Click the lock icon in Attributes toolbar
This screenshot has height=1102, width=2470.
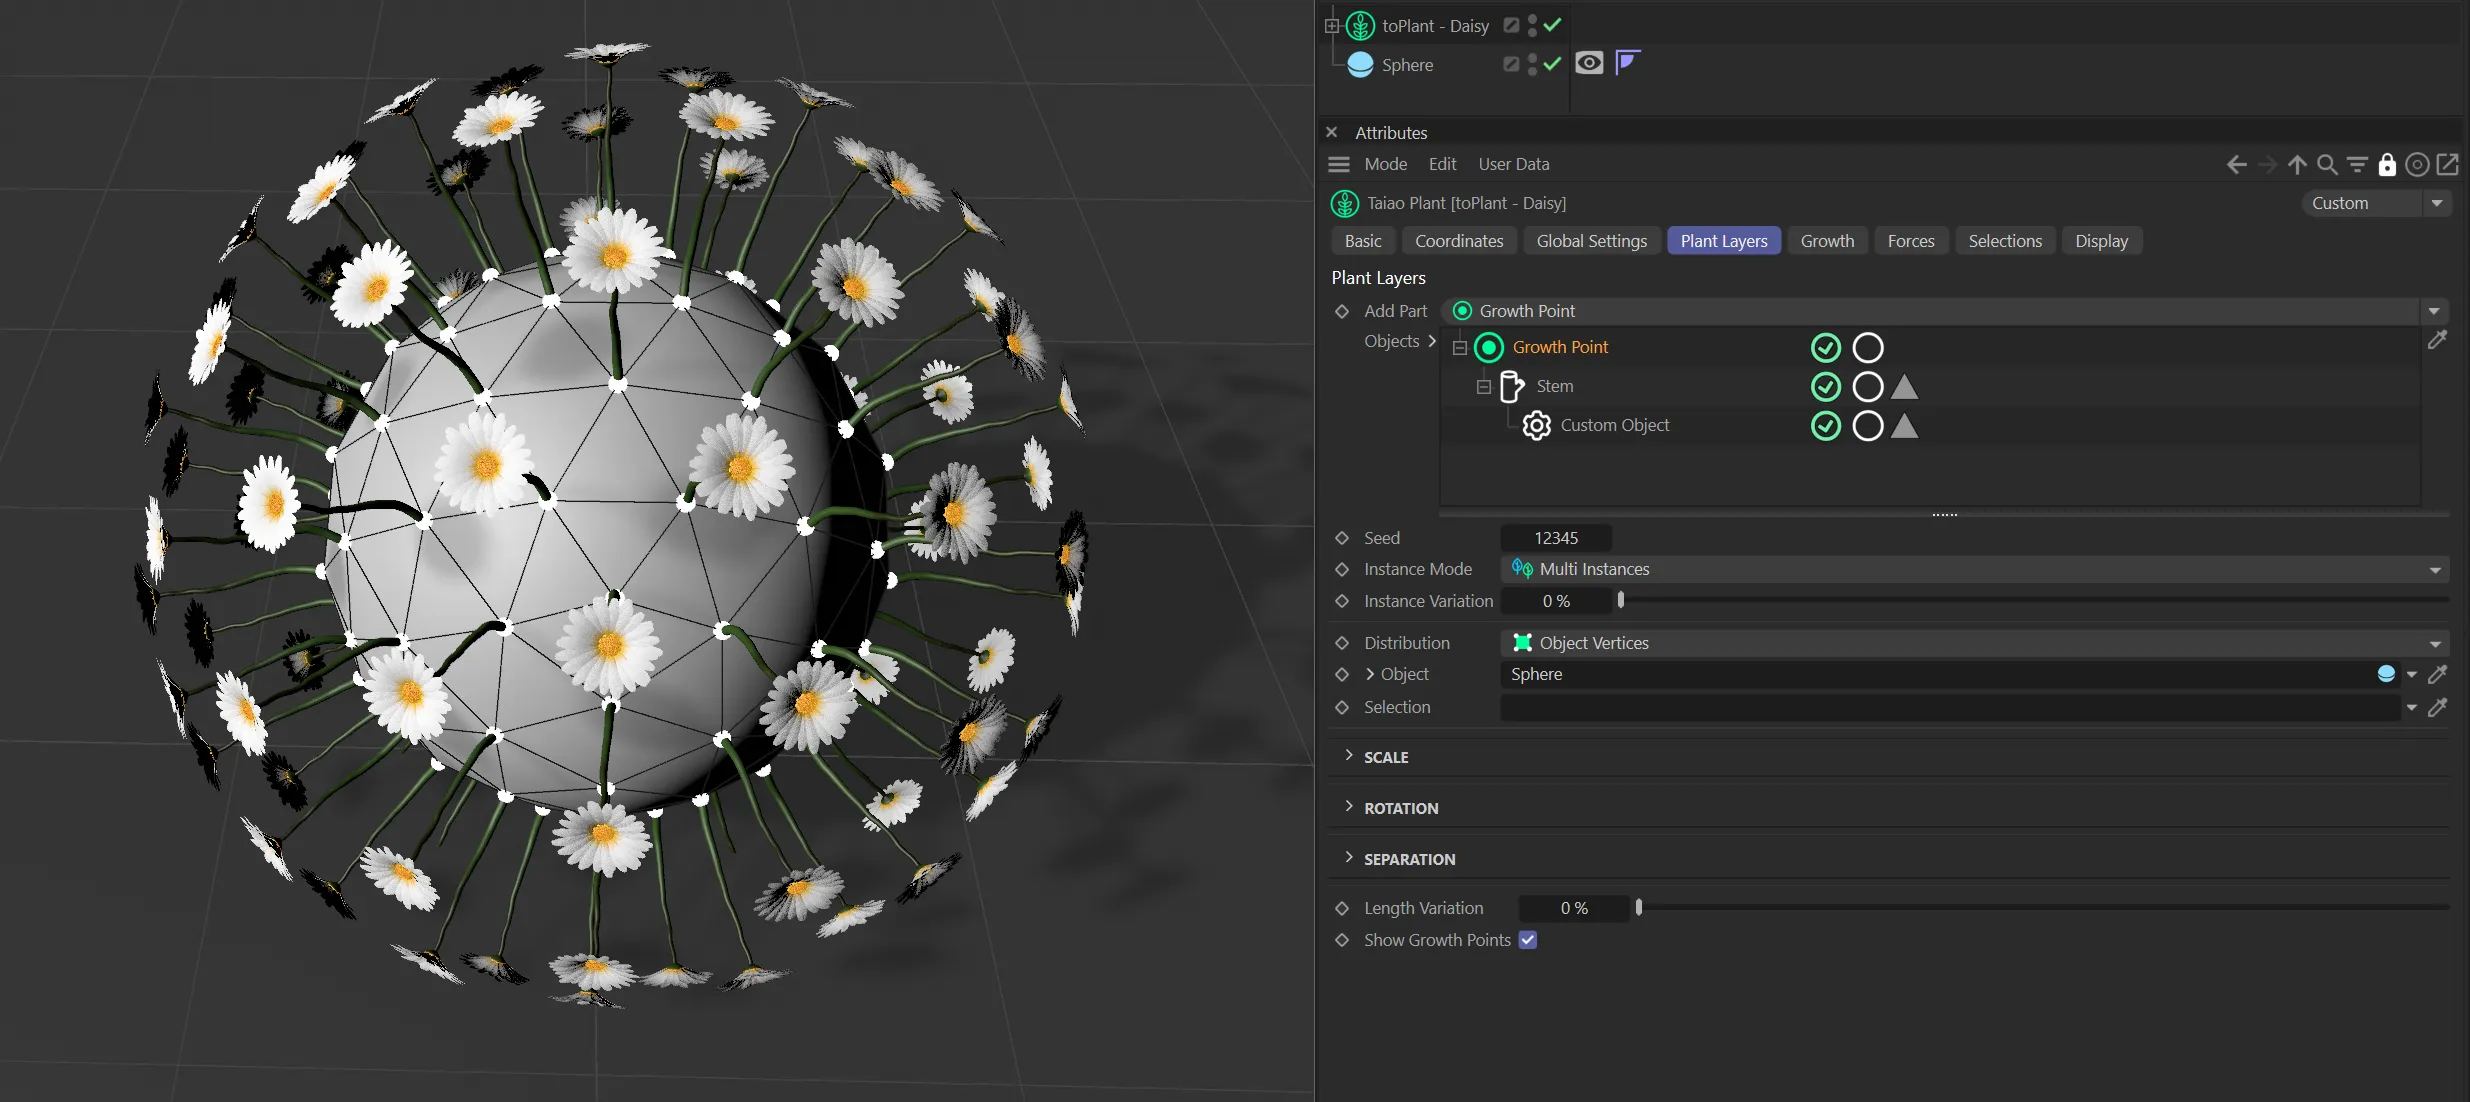[x=2387, y=165]
